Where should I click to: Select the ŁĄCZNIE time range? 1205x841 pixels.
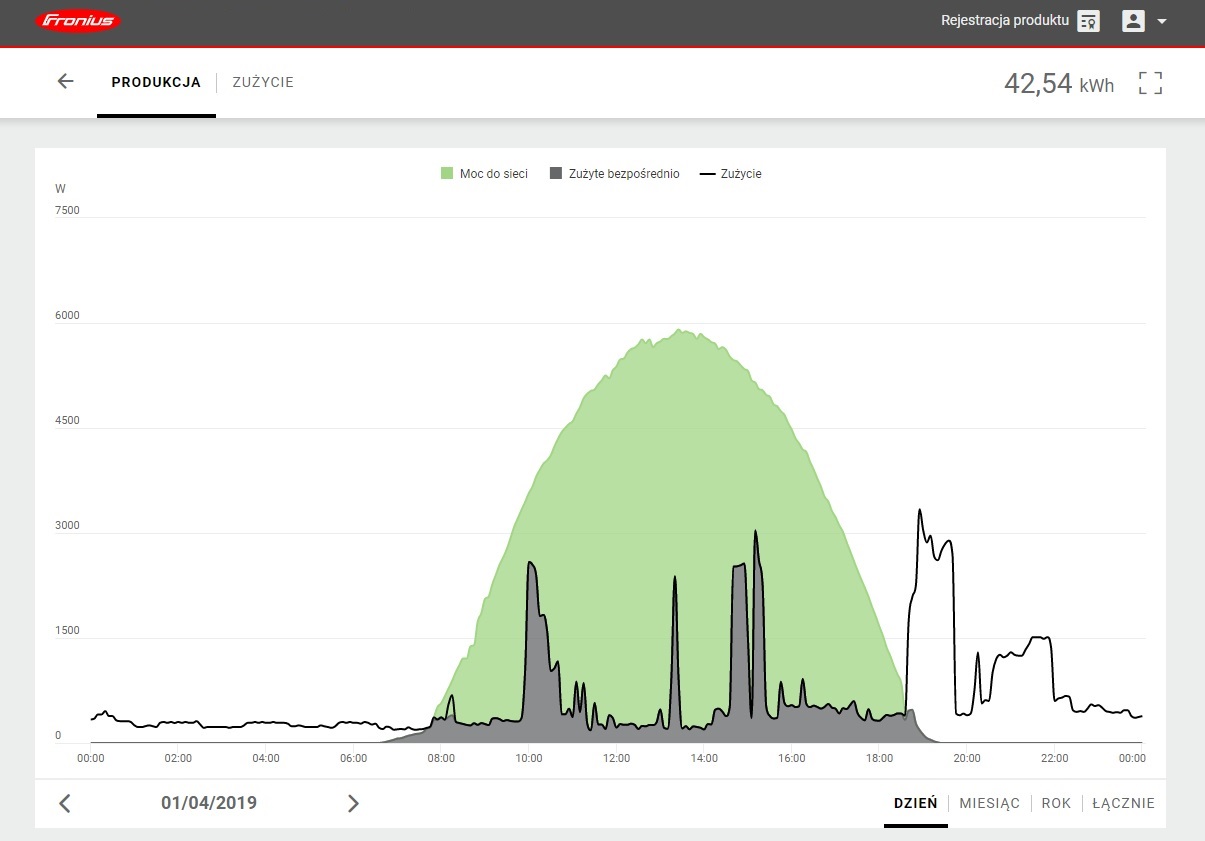[x=1123, y=803]
